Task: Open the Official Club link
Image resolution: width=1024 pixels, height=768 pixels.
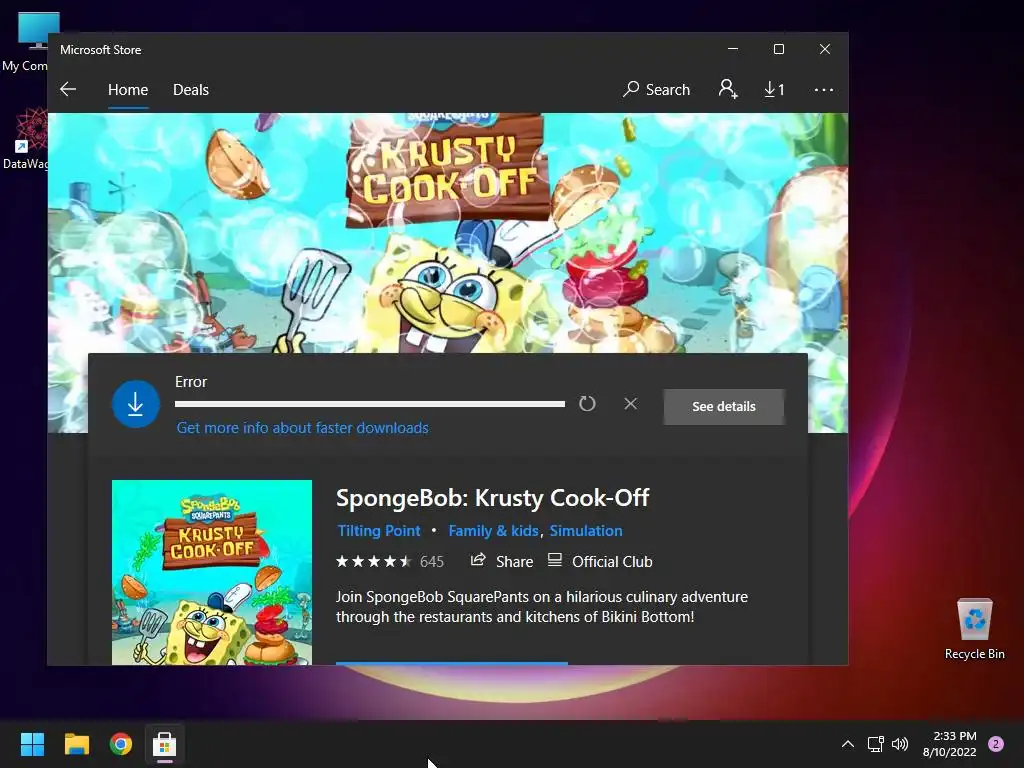Action: coord(600,562)
